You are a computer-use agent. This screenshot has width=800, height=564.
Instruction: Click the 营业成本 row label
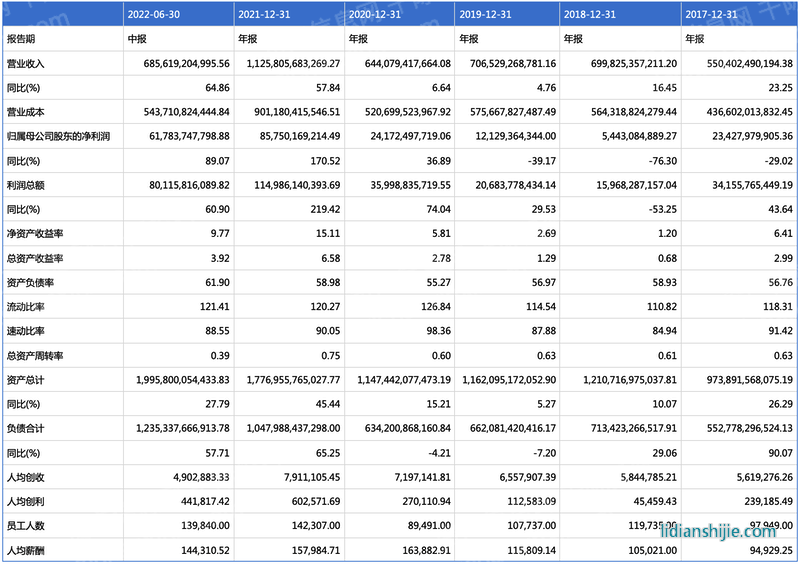(x=26, y=112)
